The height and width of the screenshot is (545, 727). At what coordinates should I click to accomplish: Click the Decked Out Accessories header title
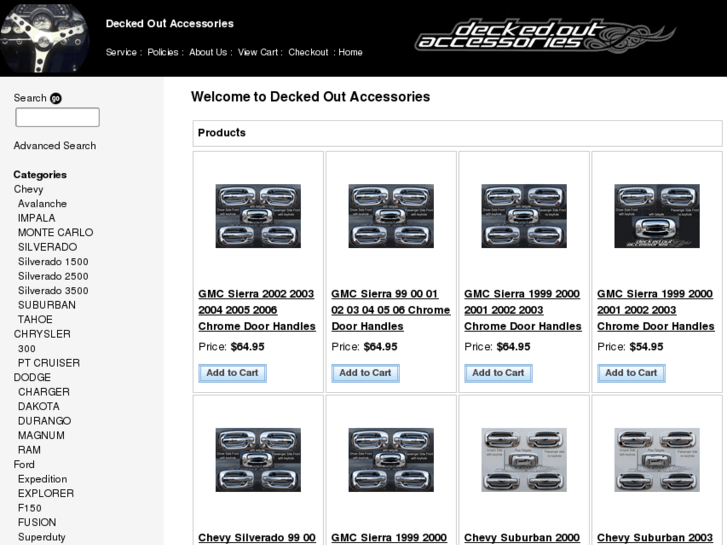point(170,24)
